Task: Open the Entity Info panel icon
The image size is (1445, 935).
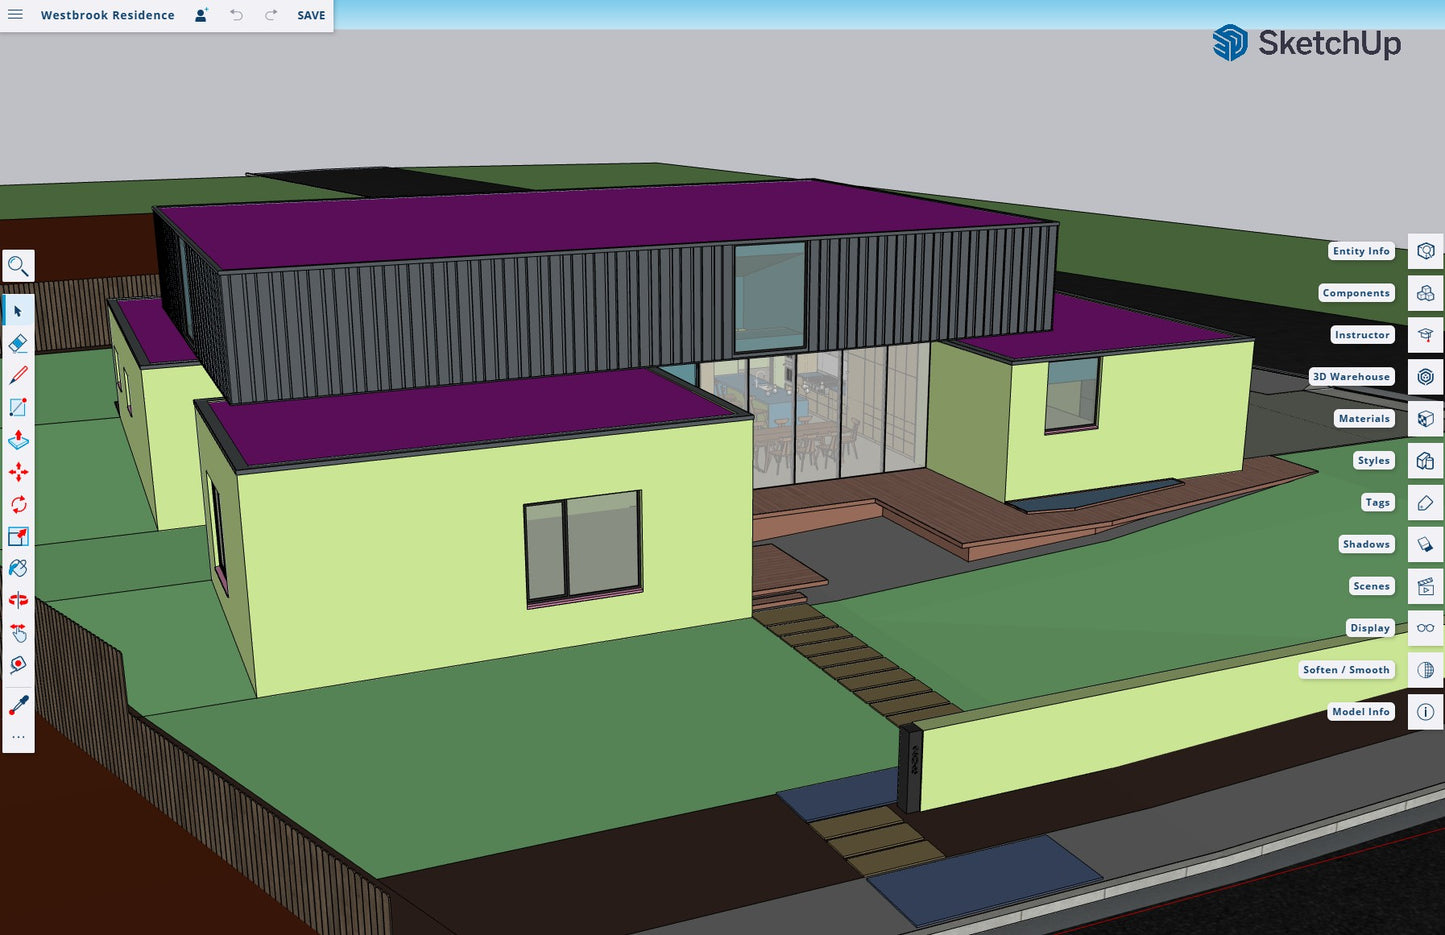Action: click(1426, 251)
